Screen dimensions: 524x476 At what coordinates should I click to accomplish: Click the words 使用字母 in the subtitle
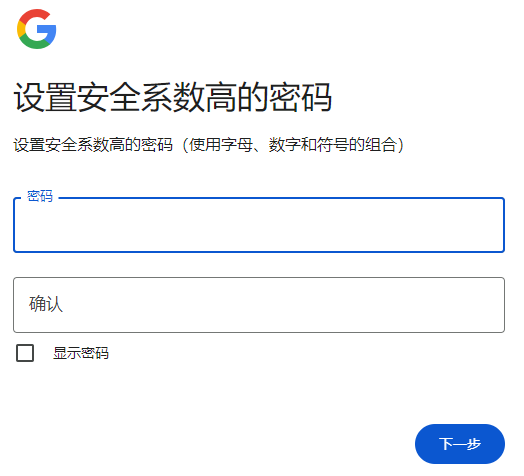point(223,146)
